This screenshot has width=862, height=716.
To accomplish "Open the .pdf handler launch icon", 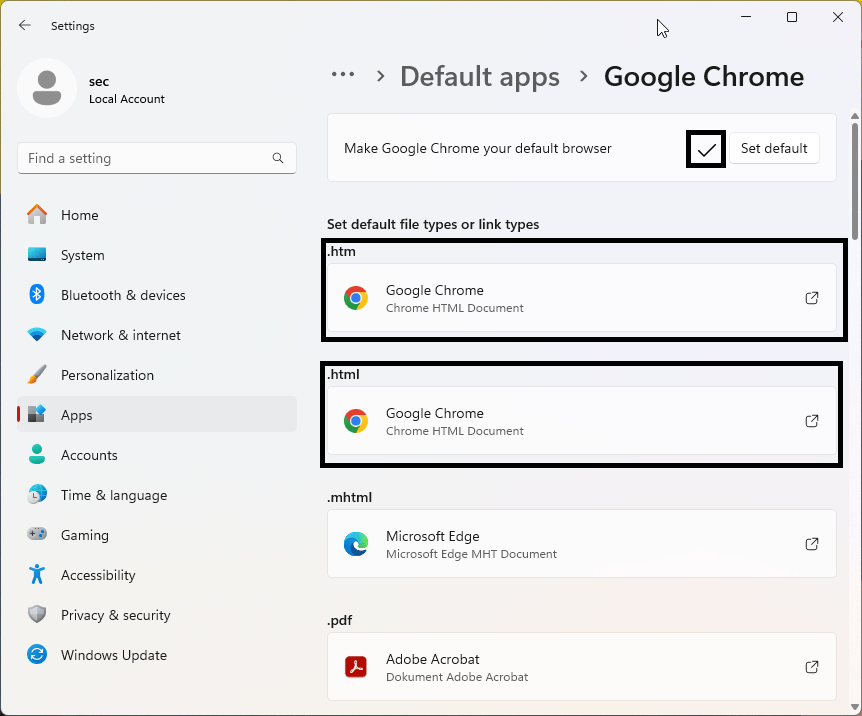I will pos(812,666).
